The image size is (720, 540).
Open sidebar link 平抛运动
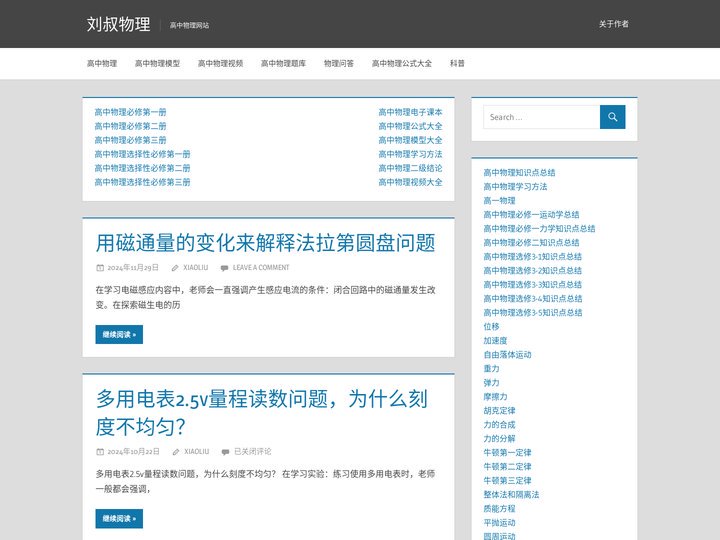(x=499, y=523)
